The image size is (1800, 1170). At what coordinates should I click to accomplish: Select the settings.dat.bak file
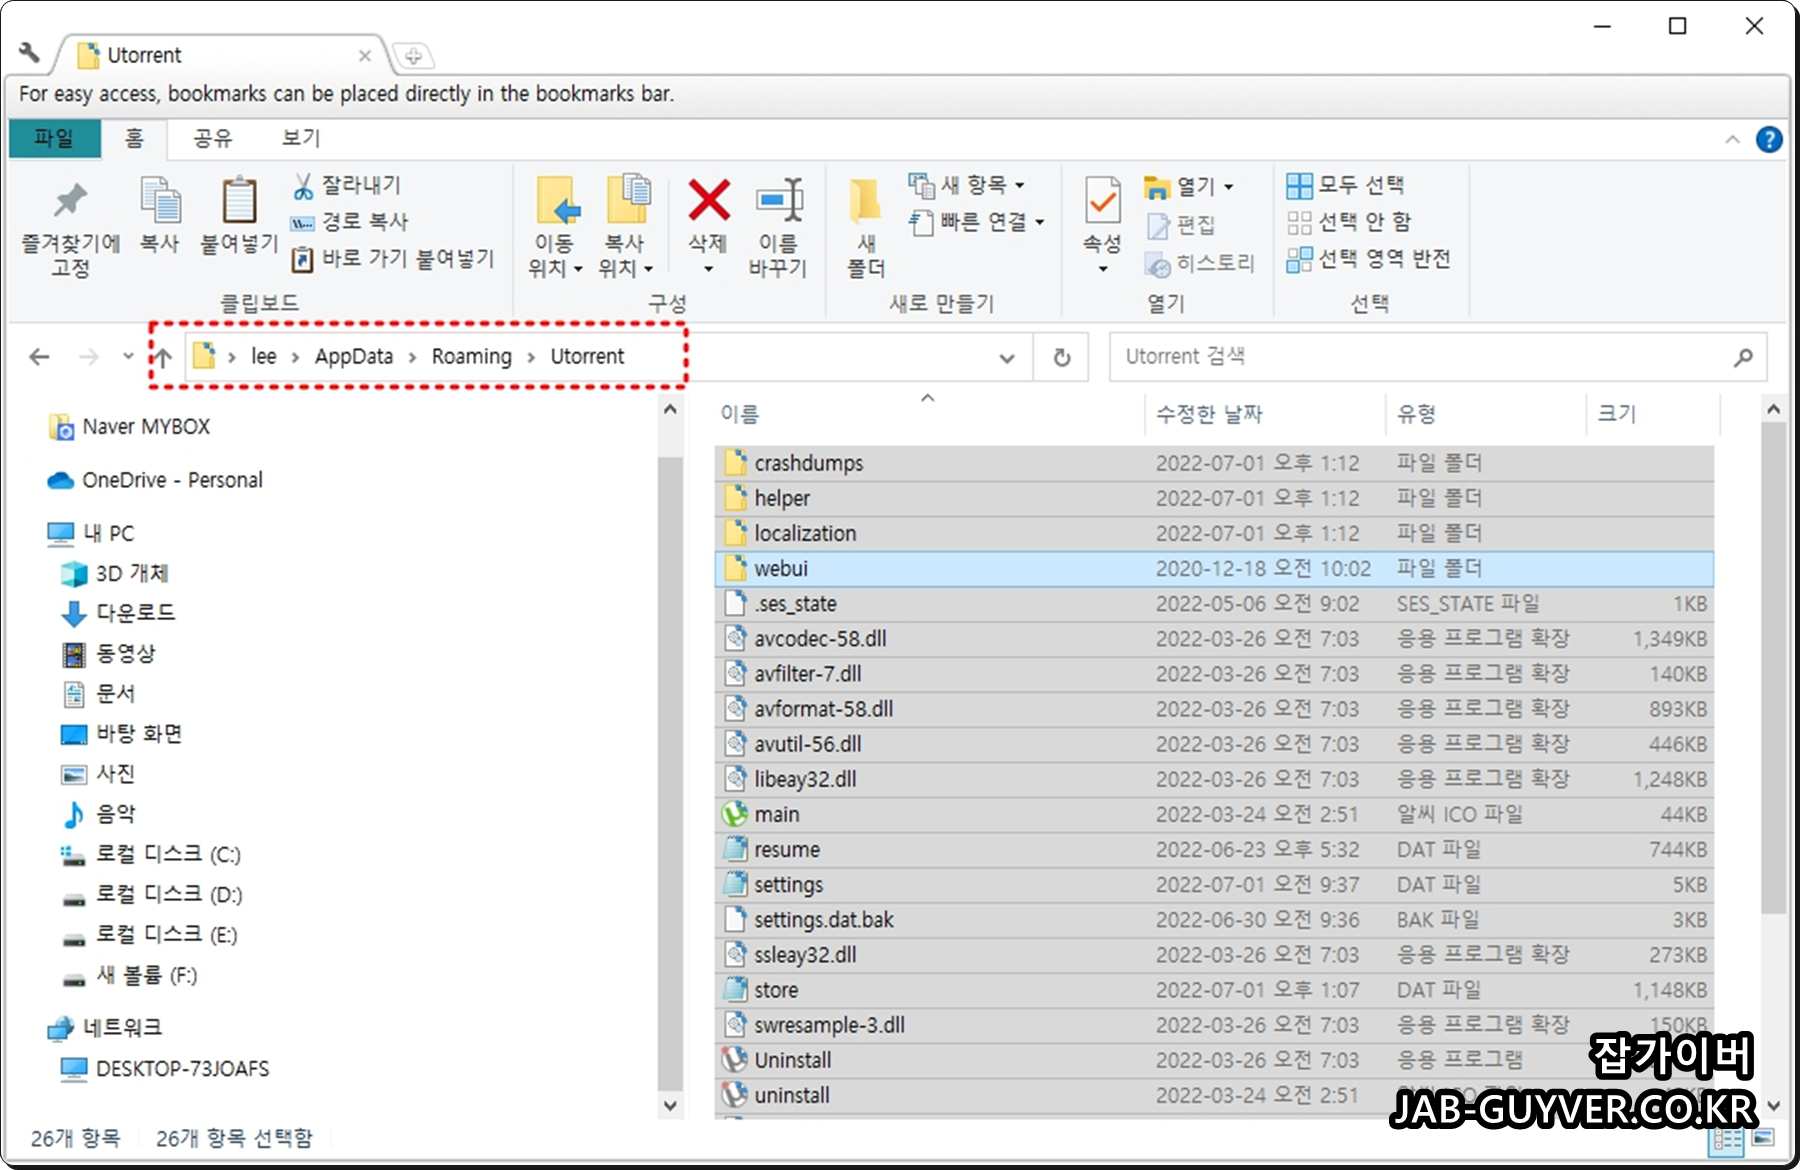coord(1215,920)
